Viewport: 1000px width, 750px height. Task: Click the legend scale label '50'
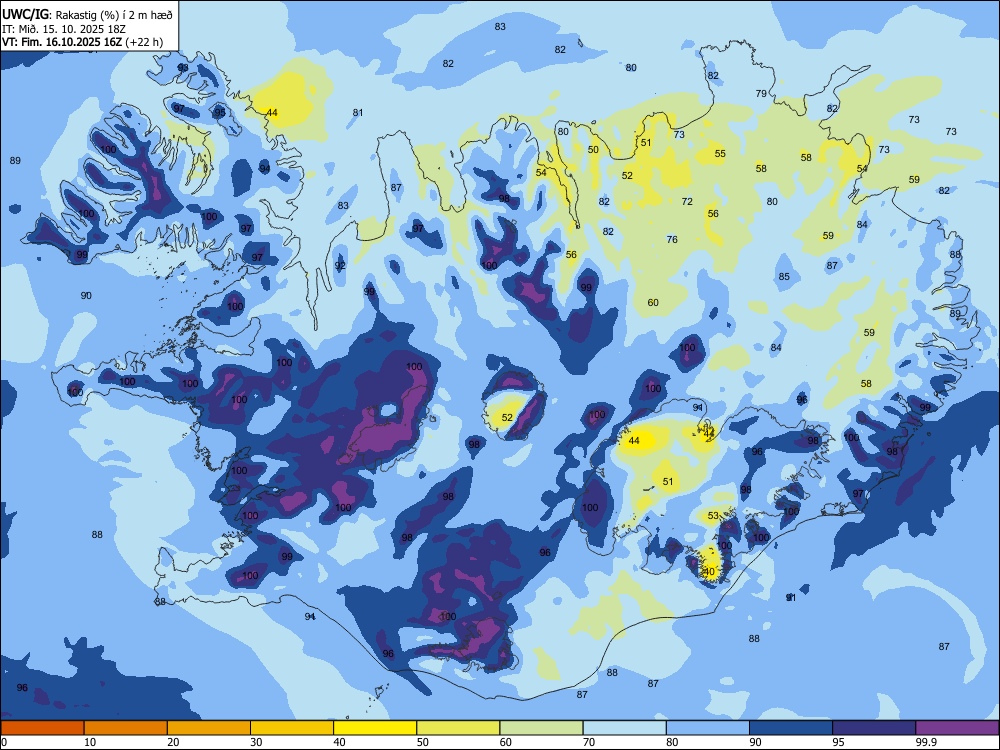click(423, 742)
